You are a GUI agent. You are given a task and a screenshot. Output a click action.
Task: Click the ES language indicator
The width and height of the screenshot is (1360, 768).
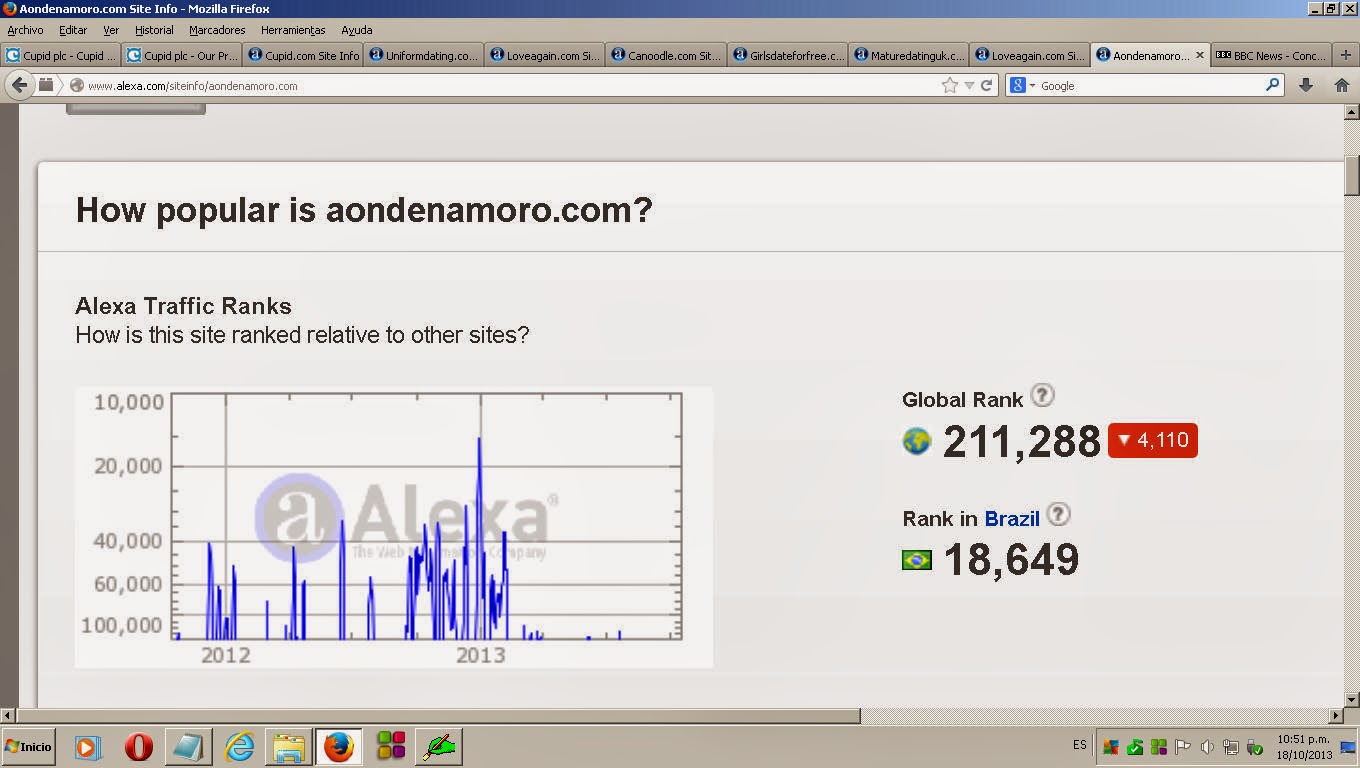(1080, 746)
